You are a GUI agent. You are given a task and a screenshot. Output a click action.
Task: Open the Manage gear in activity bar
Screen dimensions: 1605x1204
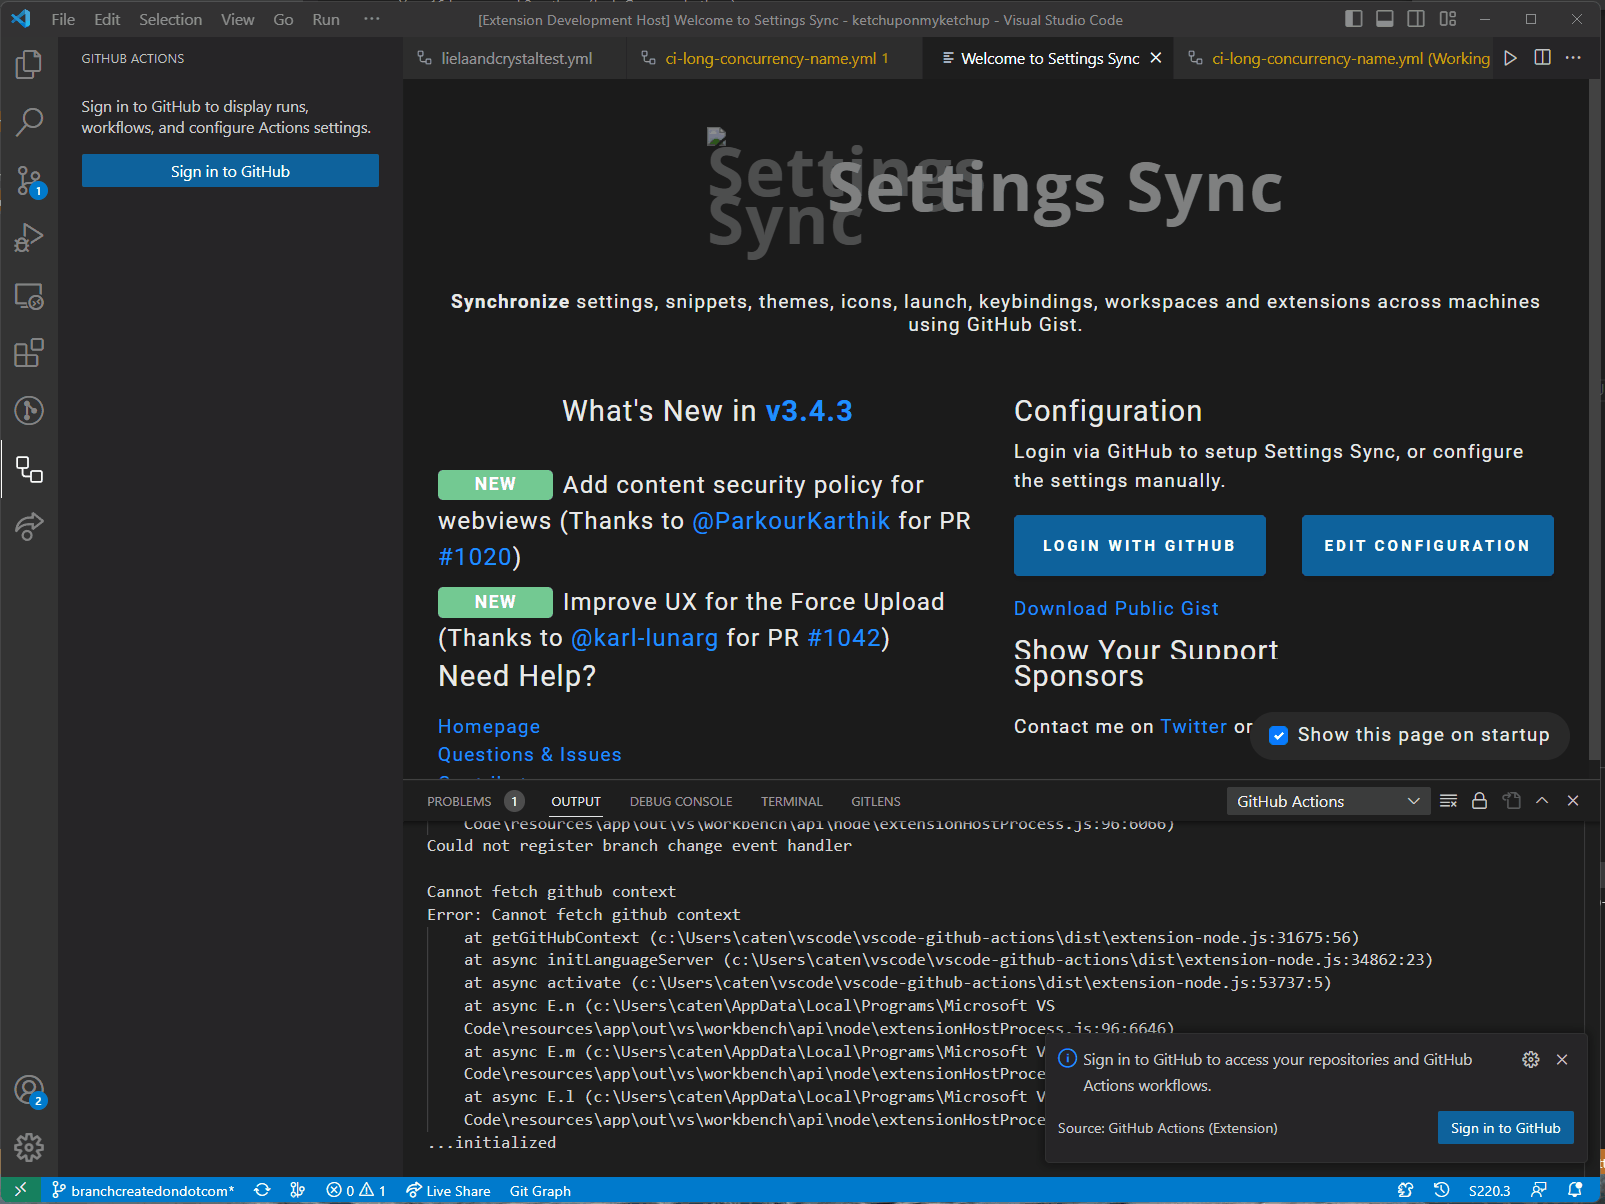pyautogui.click(x=29, y=1147)
